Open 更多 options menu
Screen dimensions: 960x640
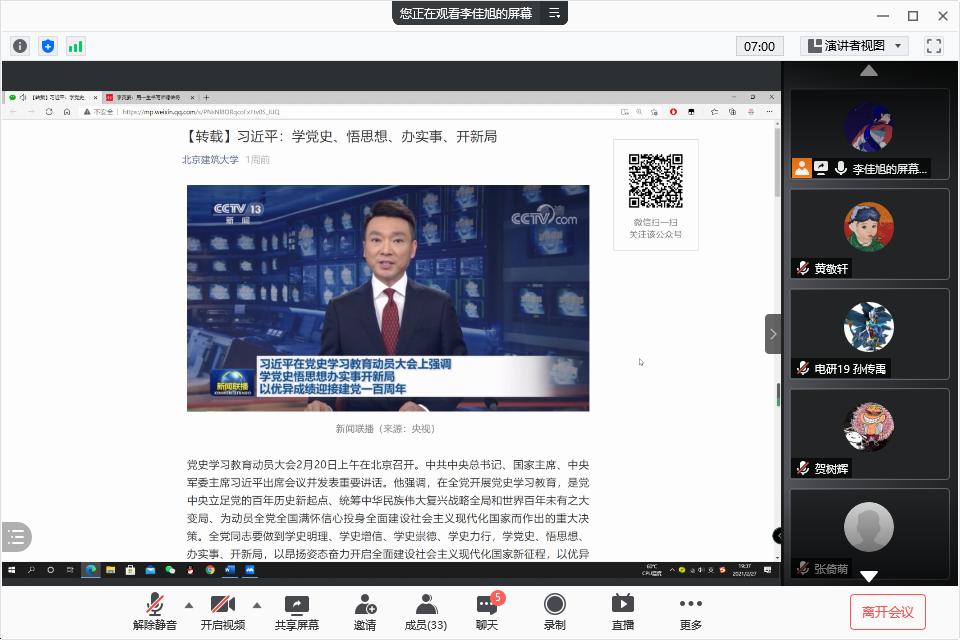click(x=690, y=611)
